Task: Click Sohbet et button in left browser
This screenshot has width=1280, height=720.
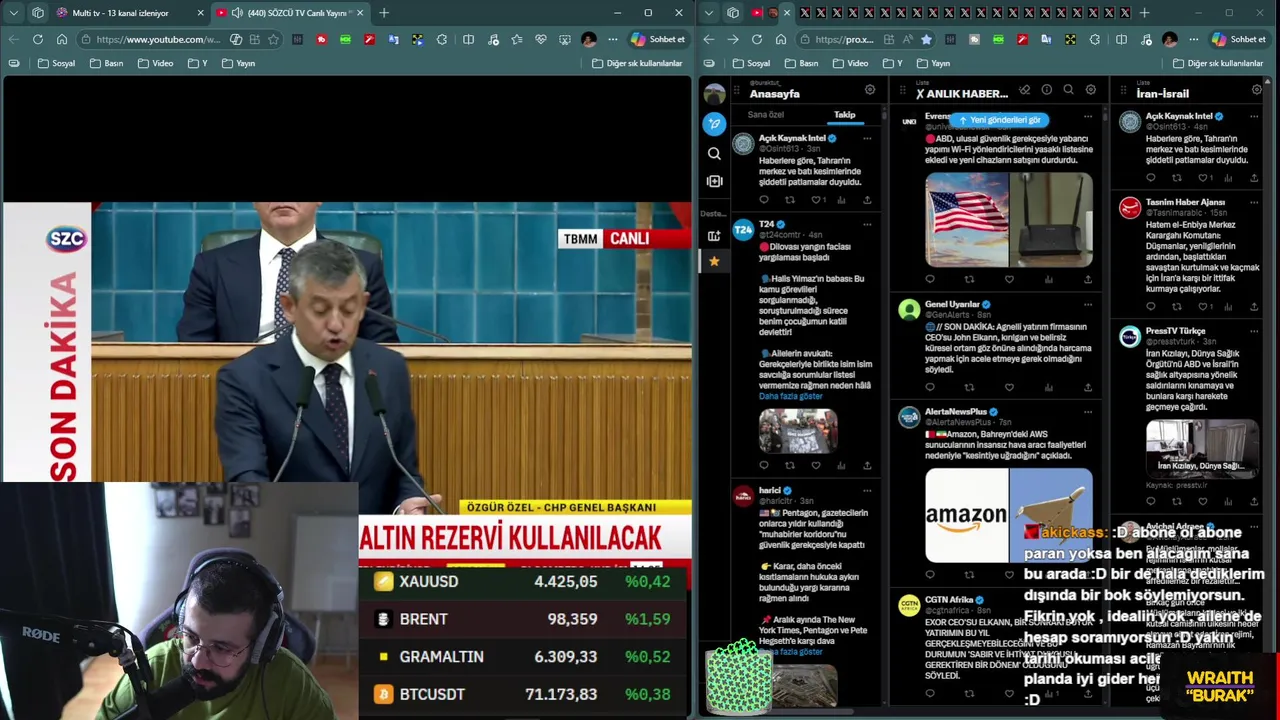Action: click(x=658, y=39)
